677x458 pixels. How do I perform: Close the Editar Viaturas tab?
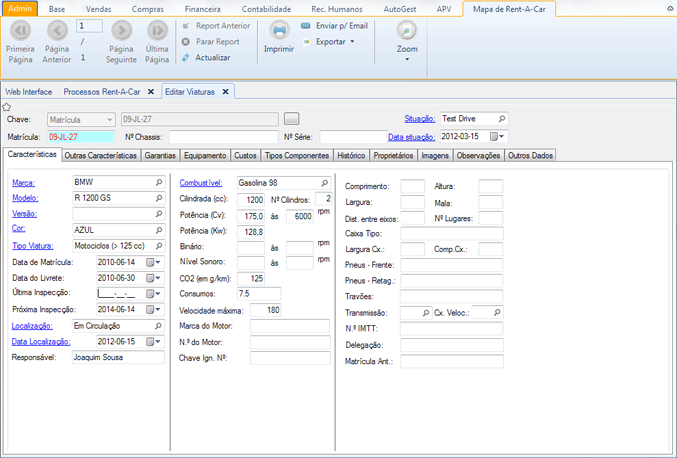point(226,91)
